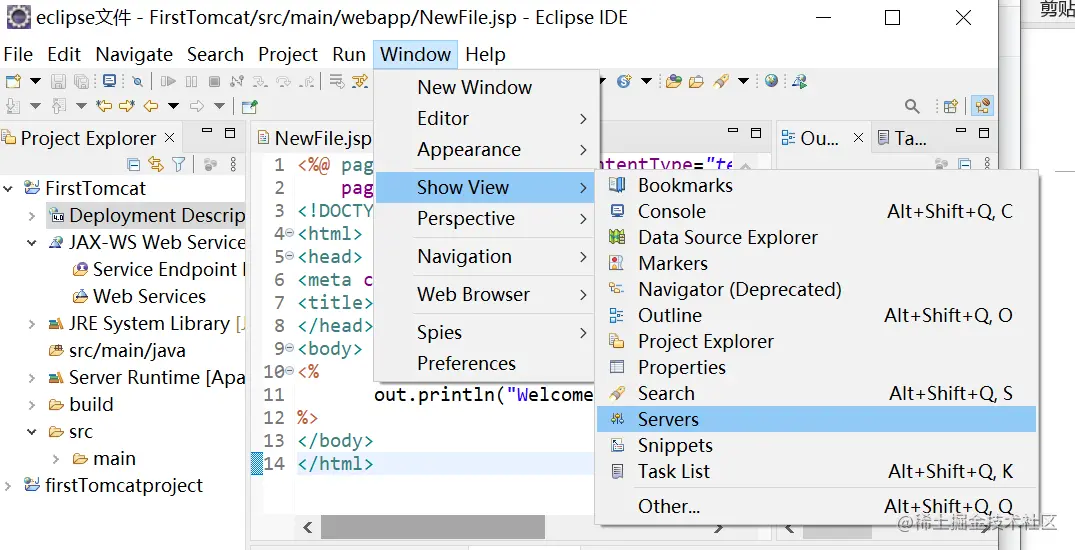Click the Step Into icon

click(260, 82)
